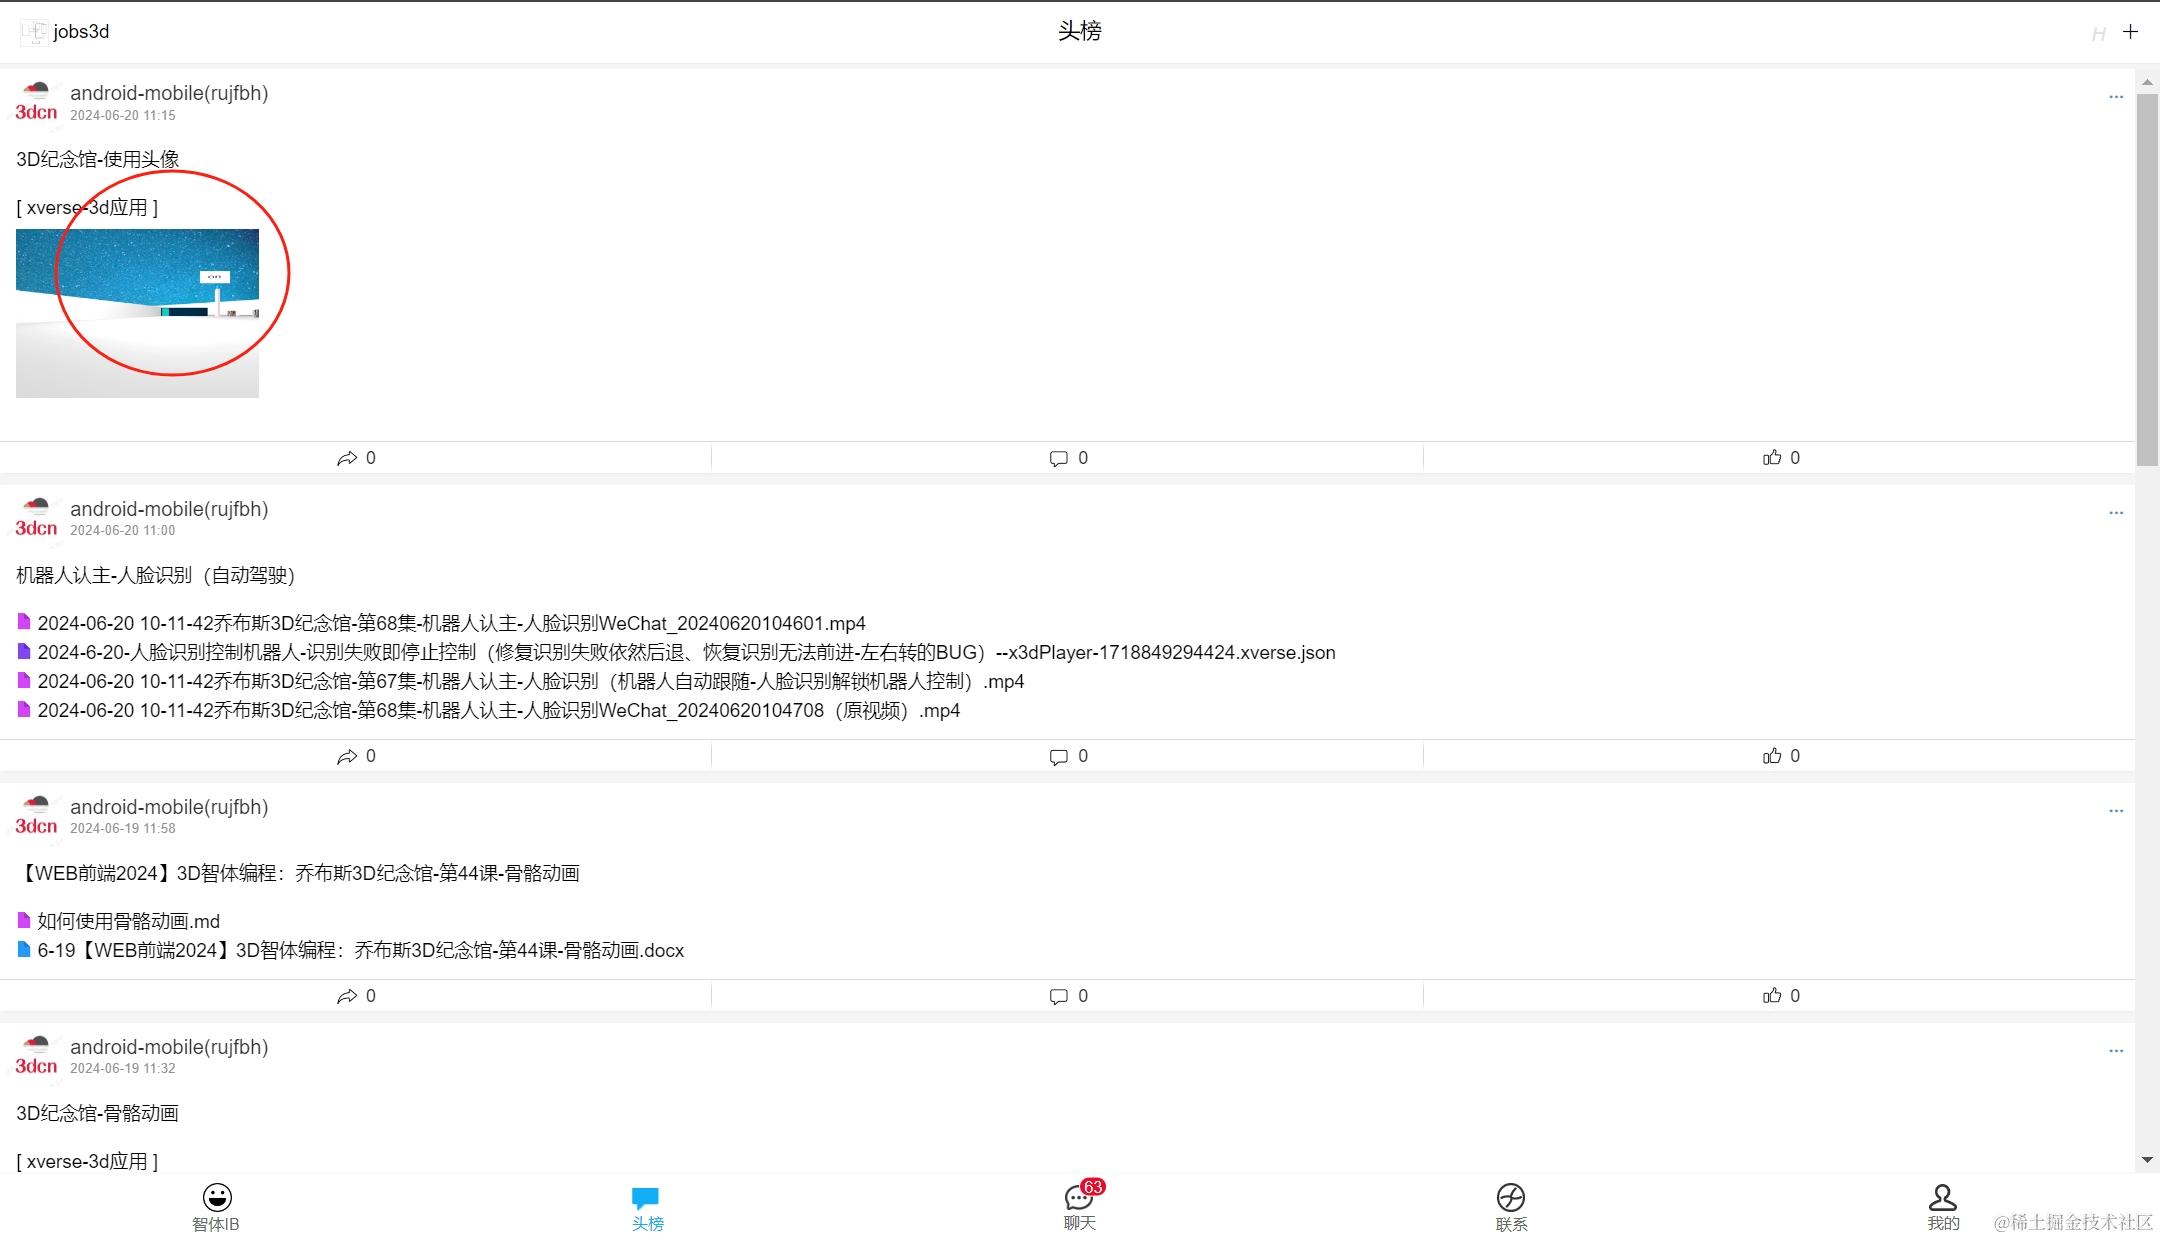Viewport: 2160px width, 1239px height.
Task: Open the 如何使用骨骼动画.md file
Action: 128,921
